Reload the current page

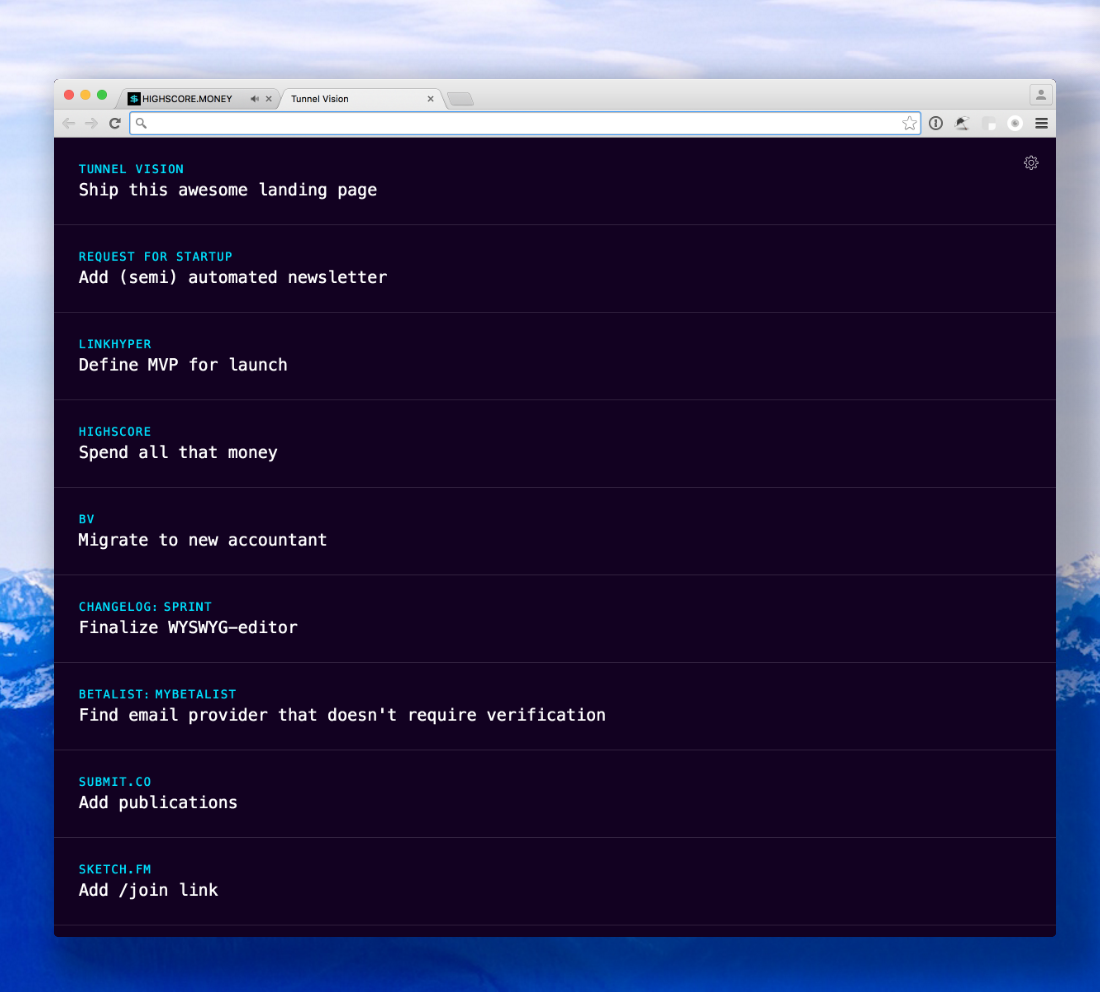115,123
